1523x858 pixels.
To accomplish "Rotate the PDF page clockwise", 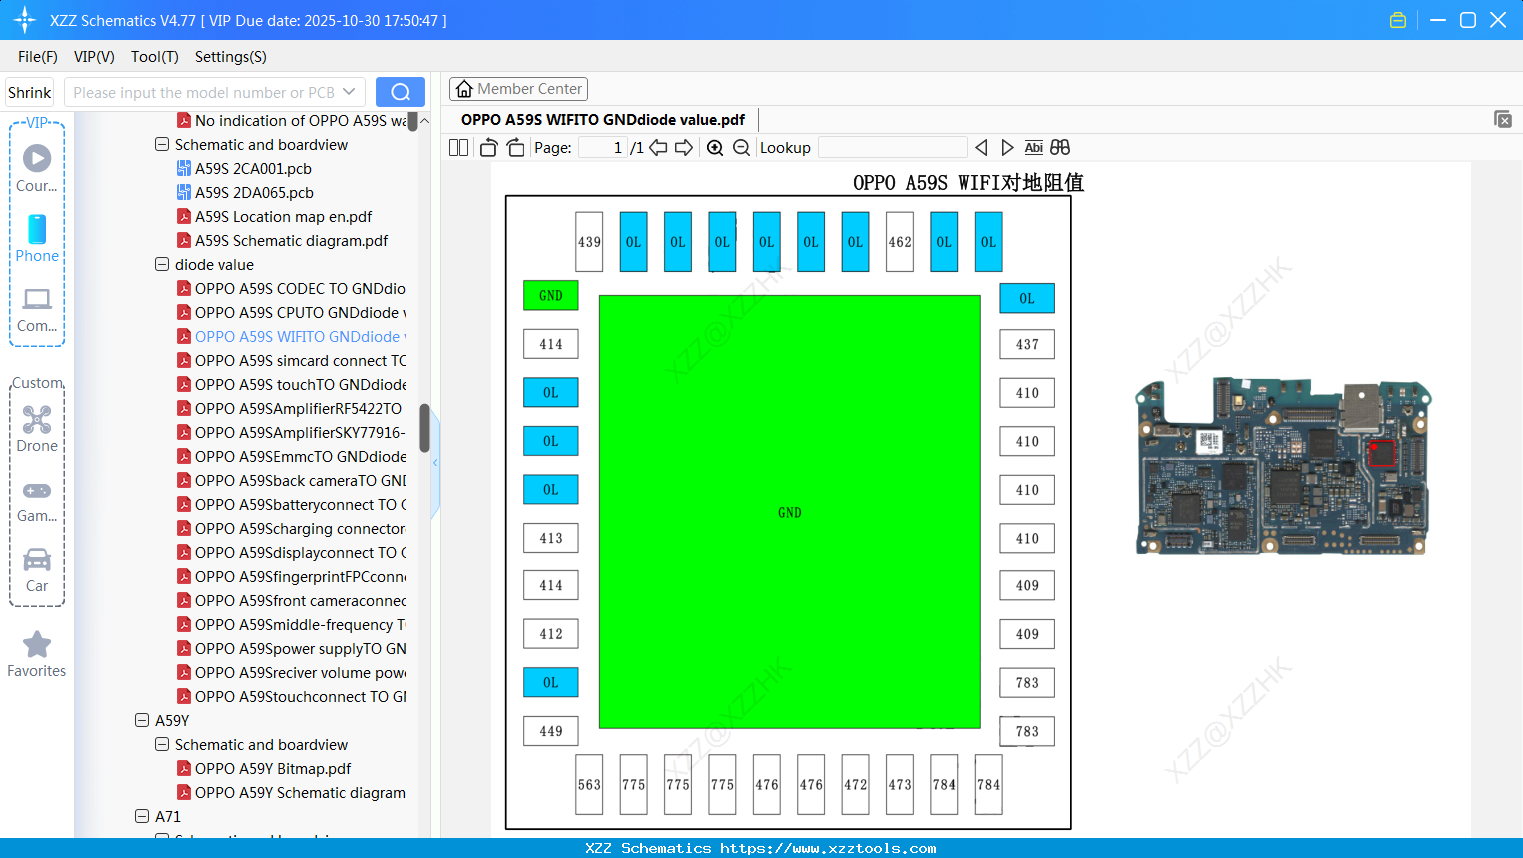I will 515,147.
